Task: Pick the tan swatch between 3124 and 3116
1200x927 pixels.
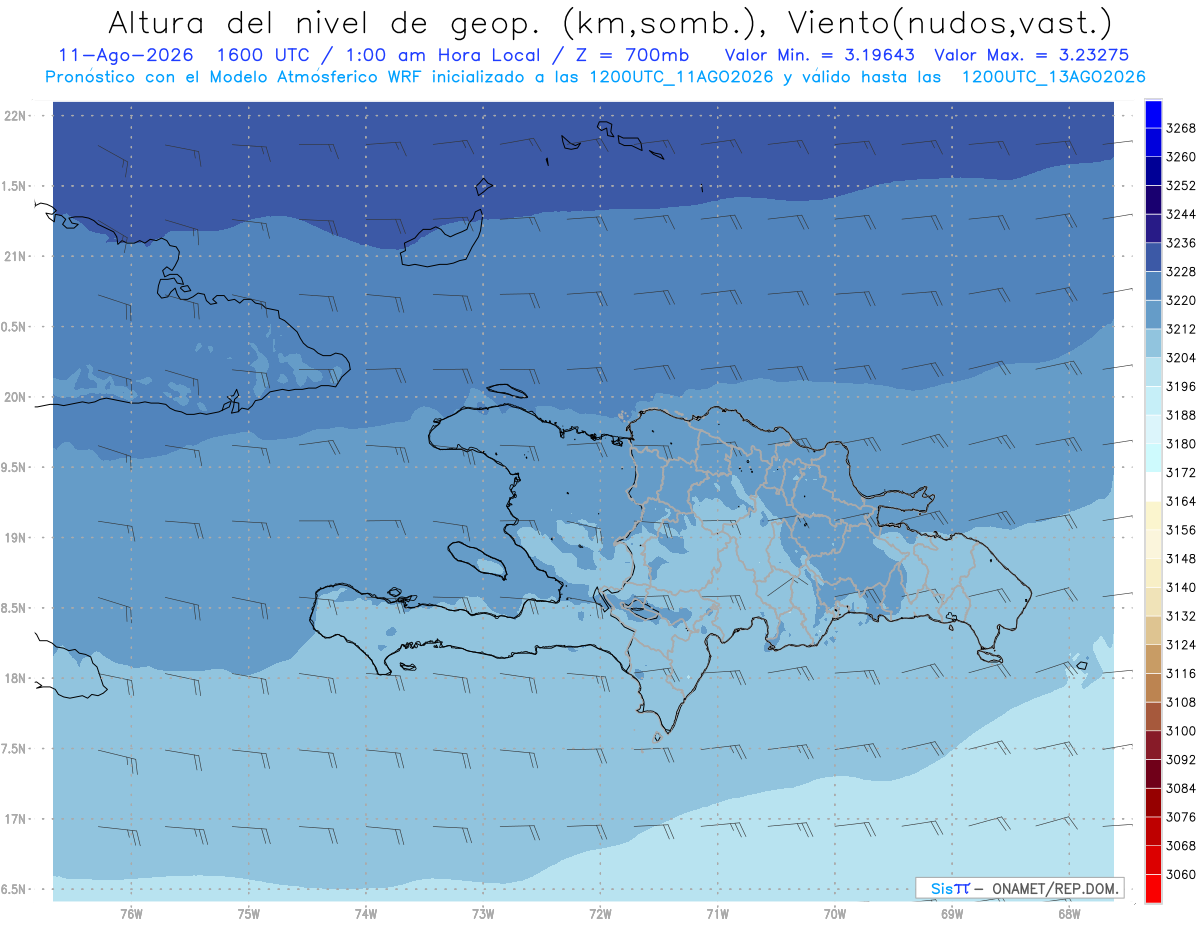Action: click(1152, 659)
